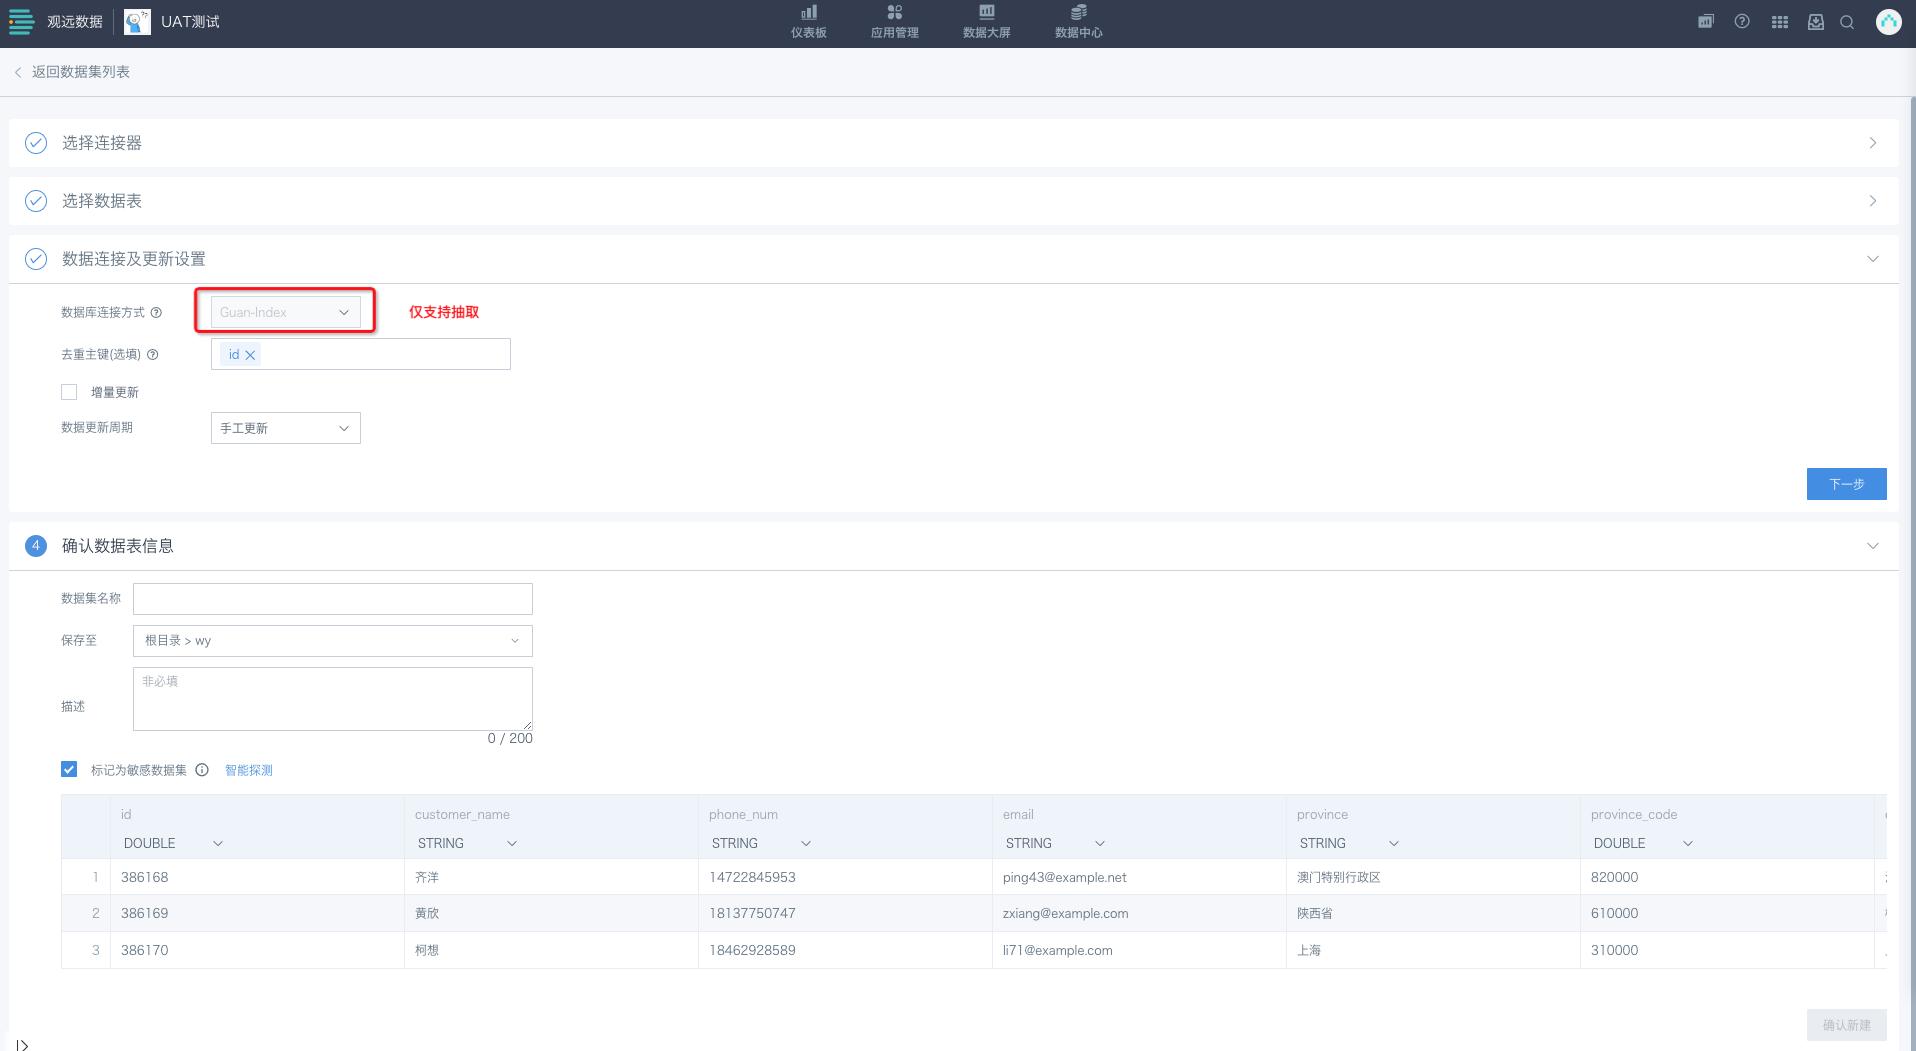Change the id column DOUBLE type dropdown
Image resolution: width=1916 pixels, height=1051 pixels.
173,843
